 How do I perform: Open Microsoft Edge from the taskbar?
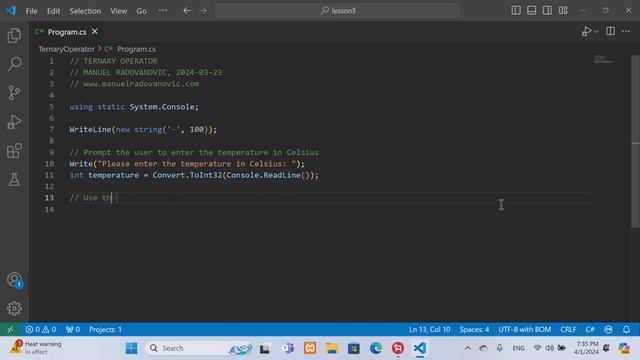tap(376, 348)
